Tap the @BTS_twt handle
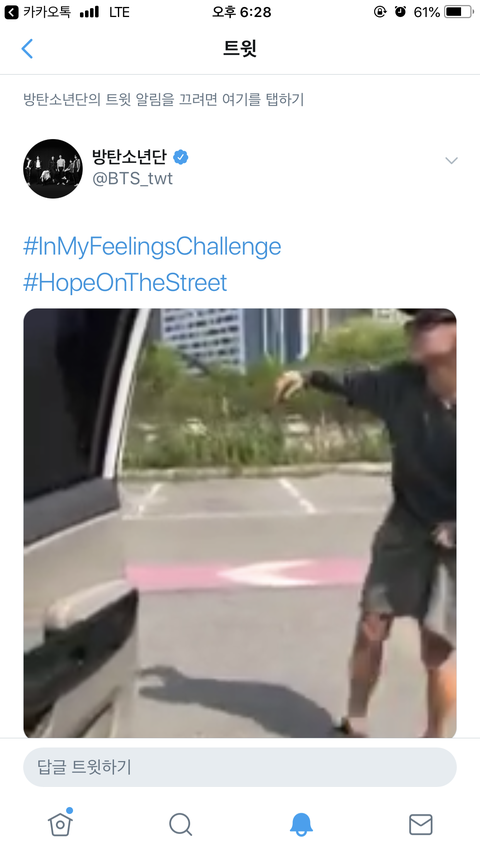Image resolution: width=480 pixels, height=853 pixels. point(133,178)
